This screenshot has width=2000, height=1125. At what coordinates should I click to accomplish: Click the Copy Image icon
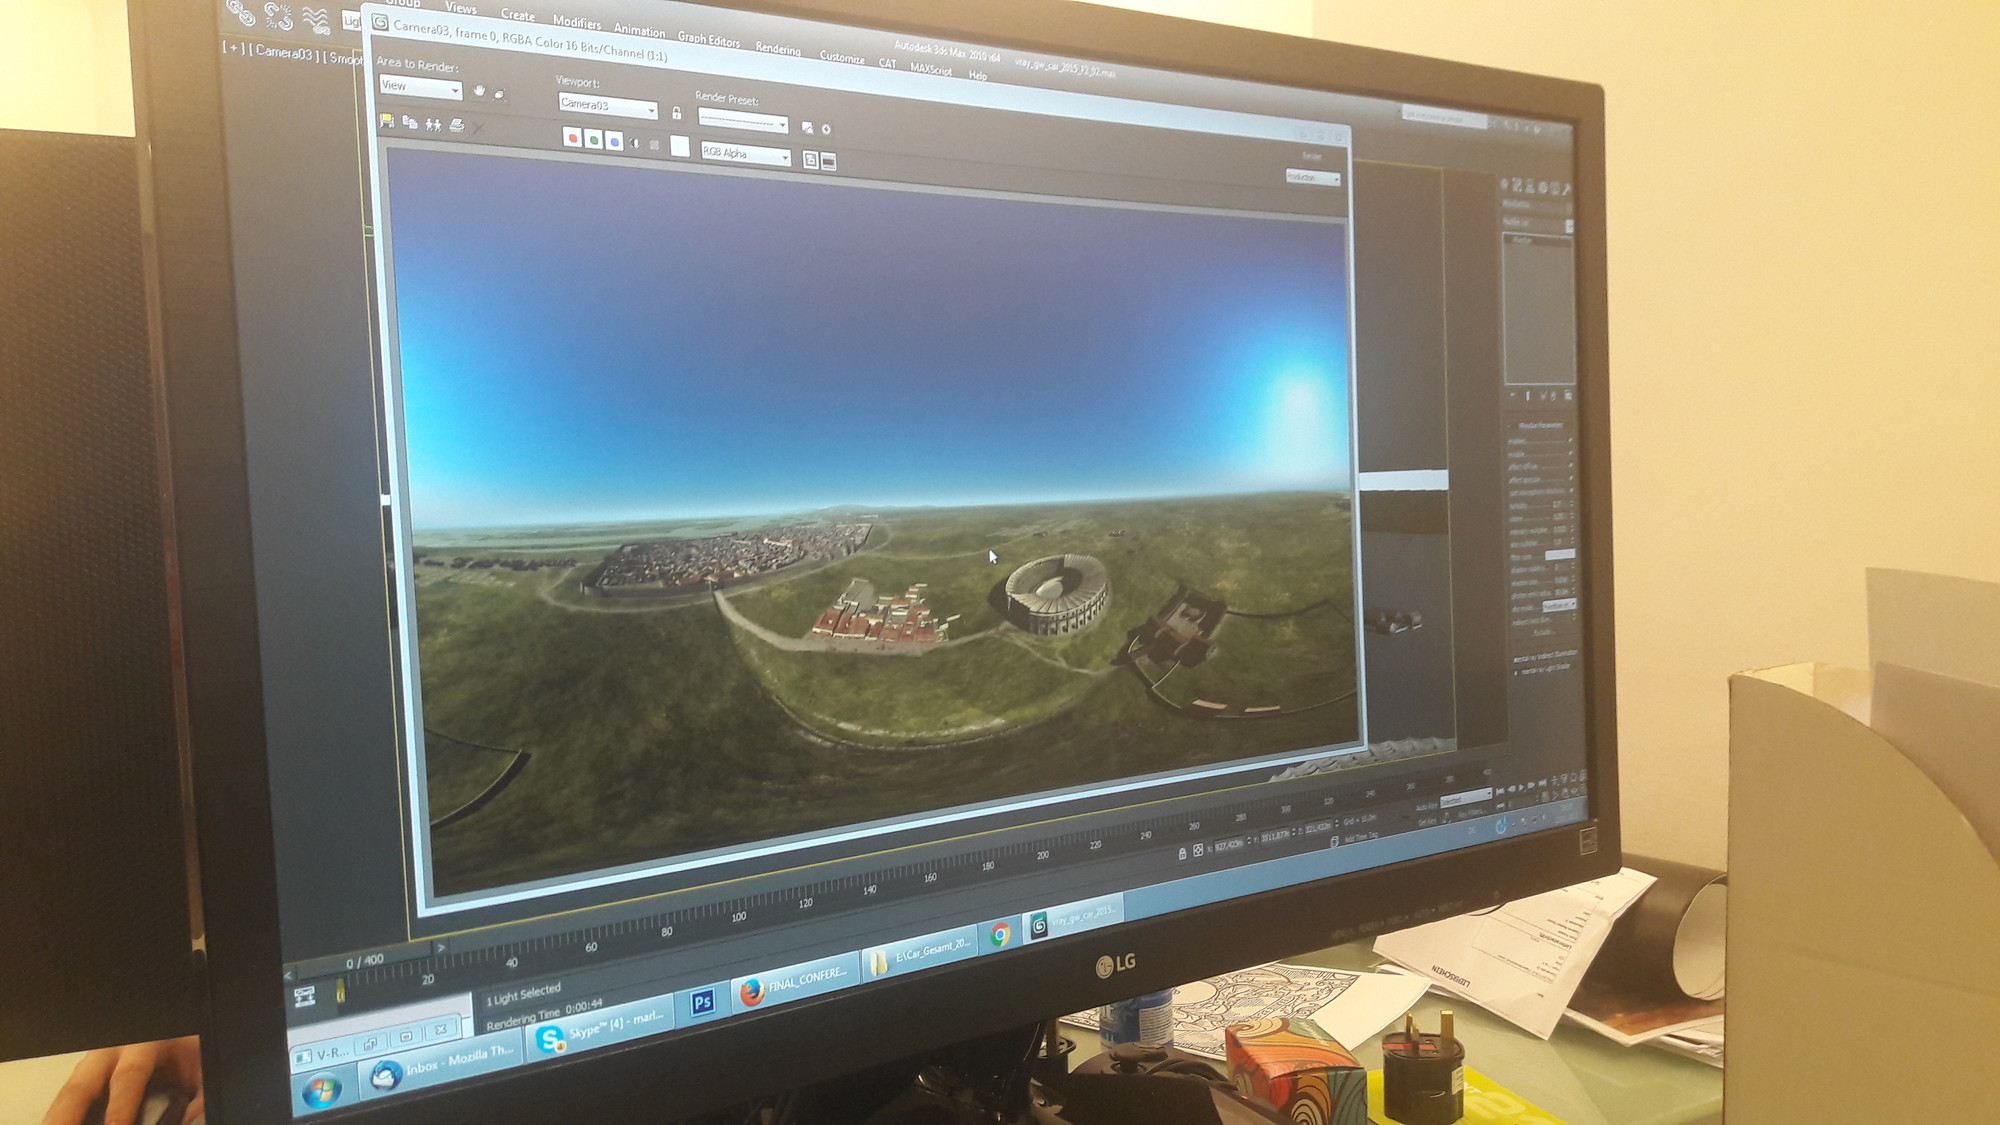(x=410, y=123)
